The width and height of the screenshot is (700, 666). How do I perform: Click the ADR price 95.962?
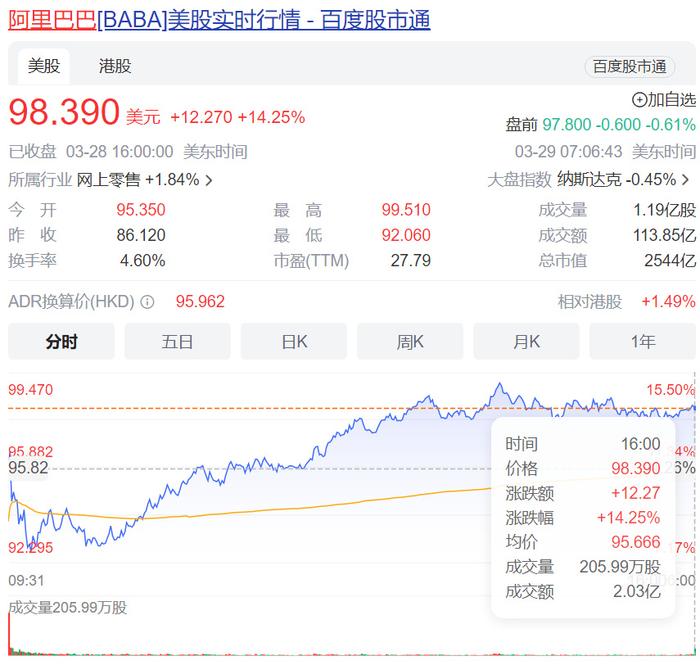200,302
